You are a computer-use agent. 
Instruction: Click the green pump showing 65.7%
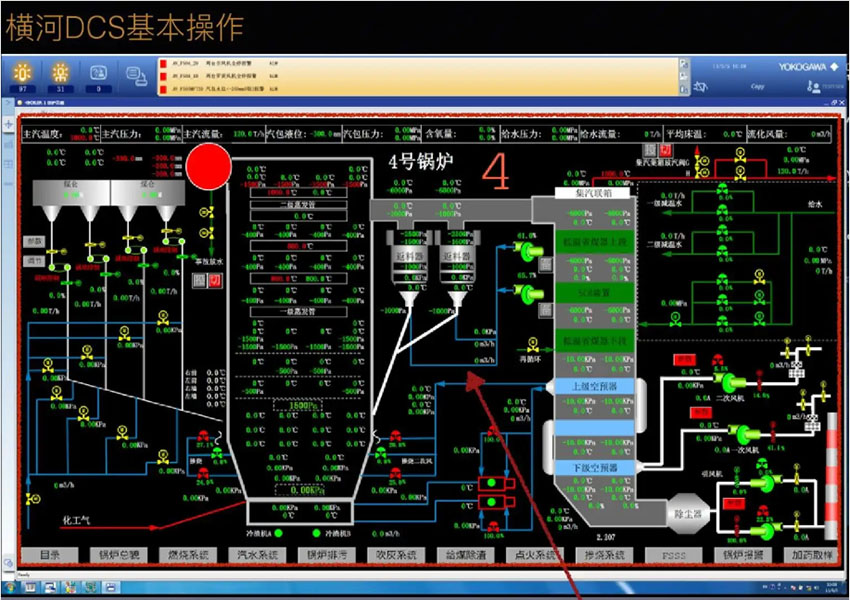(x=528, y=294)
